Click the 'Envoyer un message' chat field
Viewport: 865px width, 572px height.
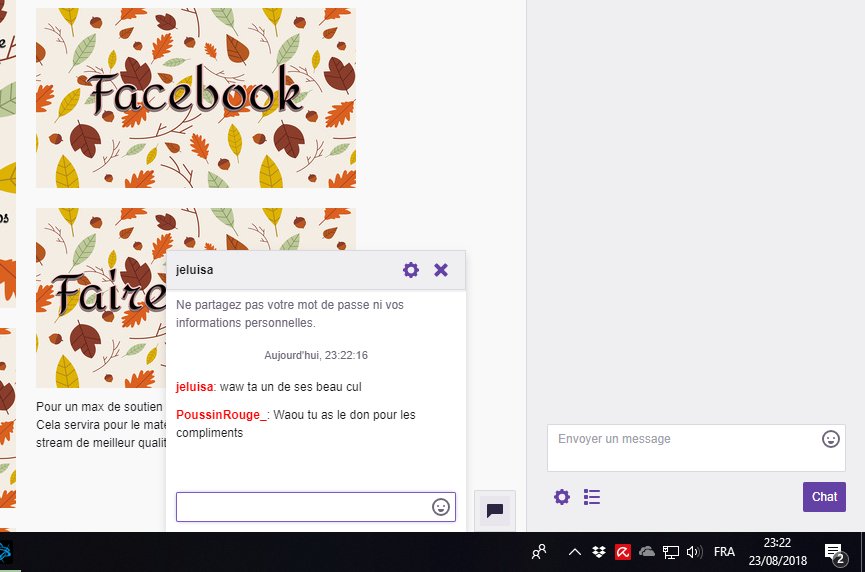pyautogui.click(x=696, y=448)
